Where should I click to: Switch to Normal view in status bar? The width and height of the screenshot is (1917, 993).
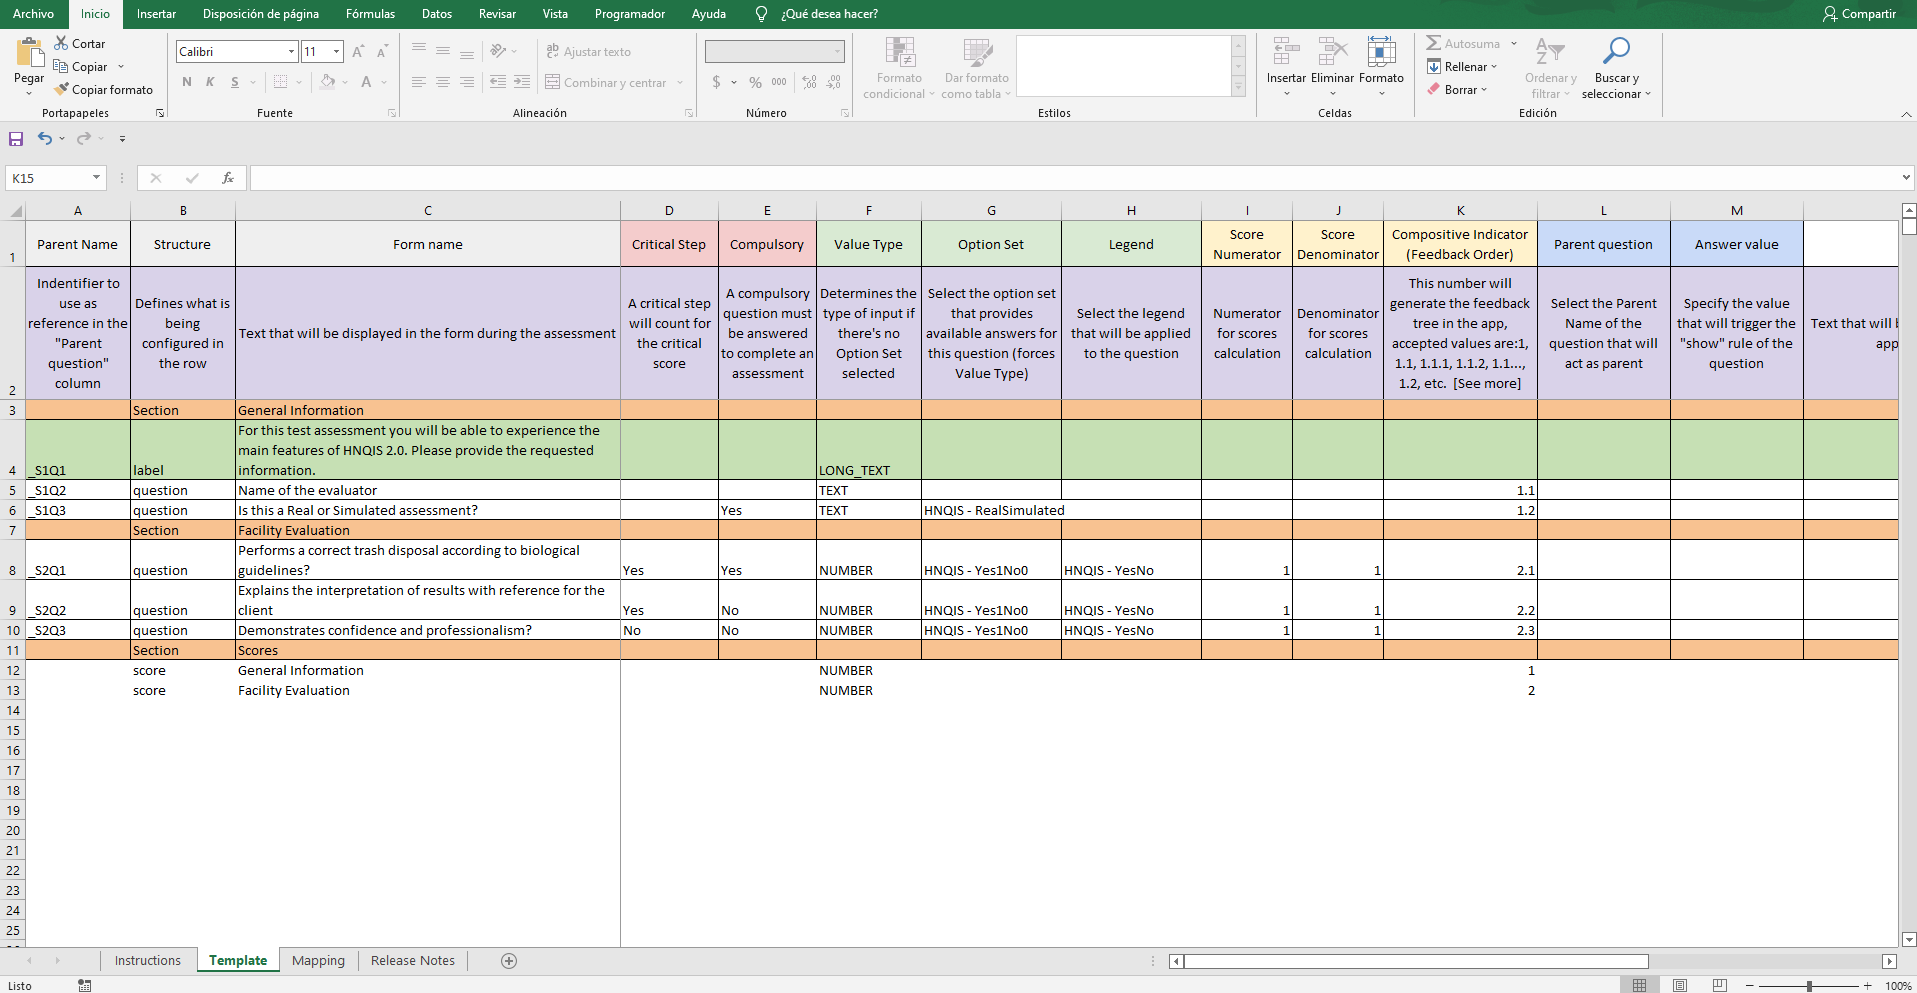click(x=1640, y=986)
